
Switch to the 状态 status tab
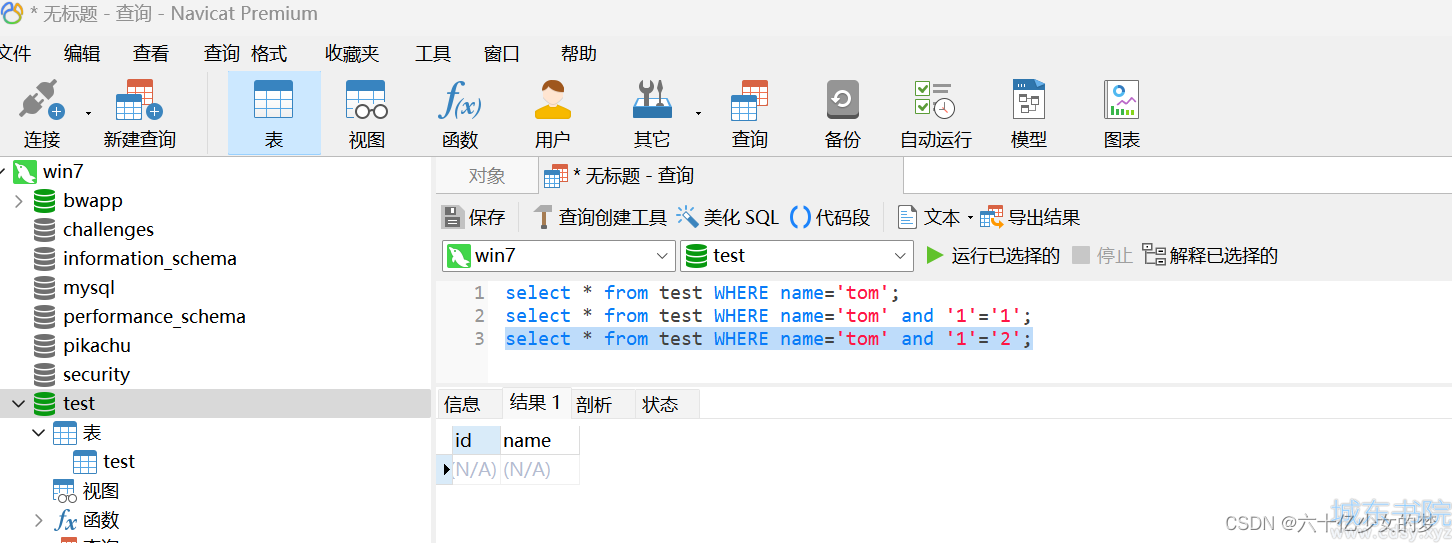point(660,404)
